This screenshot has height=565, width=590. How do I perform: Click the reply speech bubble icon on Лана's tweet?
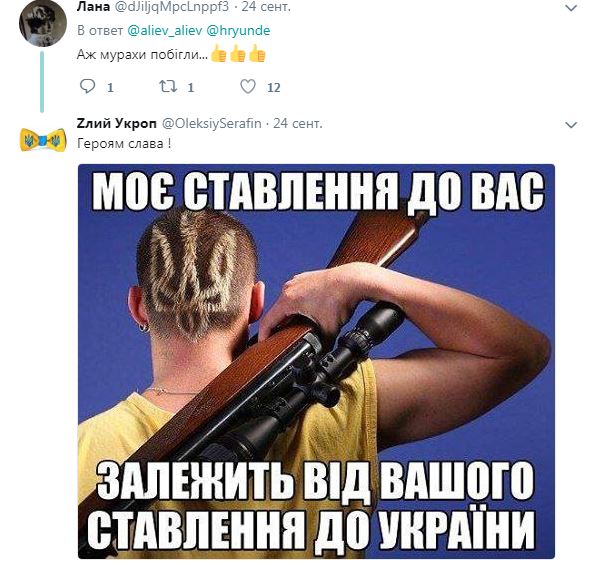(87, 87)
